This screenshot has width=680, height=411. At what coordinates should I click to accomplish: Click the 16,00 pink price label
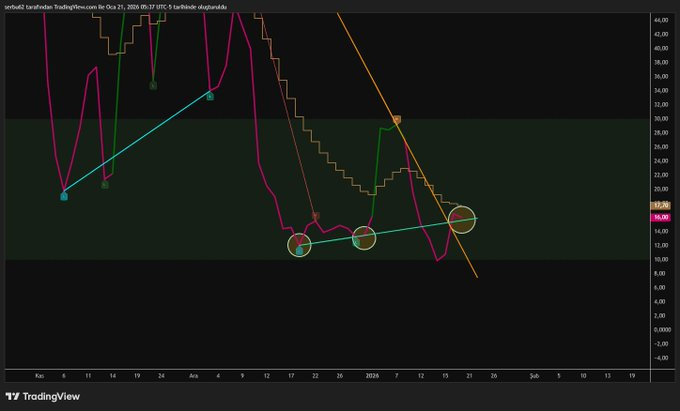point(661,217)
